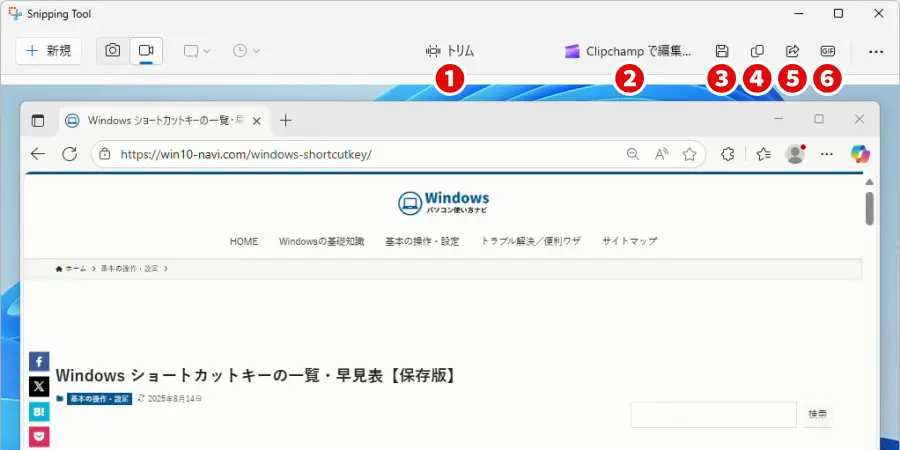Export recording as GIF
Screen dimensions: 900x450
827,51
